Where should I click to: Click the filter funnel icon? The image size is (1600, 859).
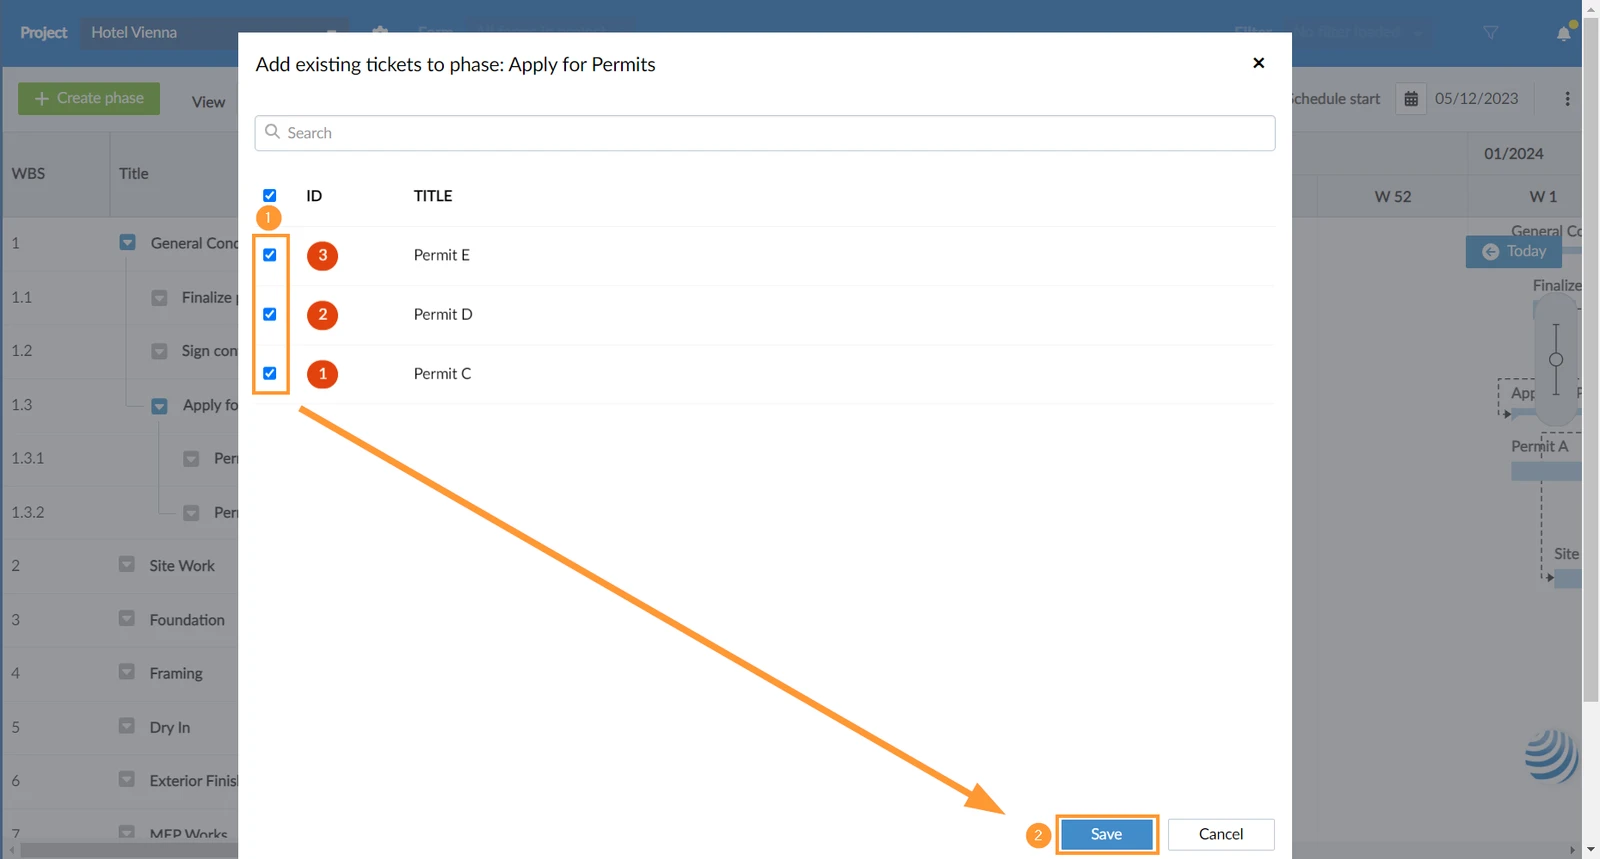[x=1490, y=33]
